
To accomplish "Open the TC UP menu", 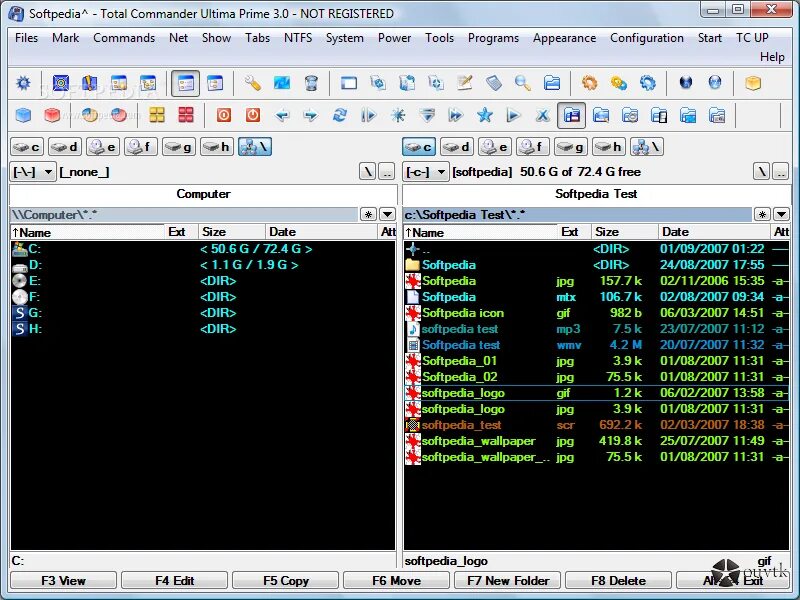I will pos(752,38).
